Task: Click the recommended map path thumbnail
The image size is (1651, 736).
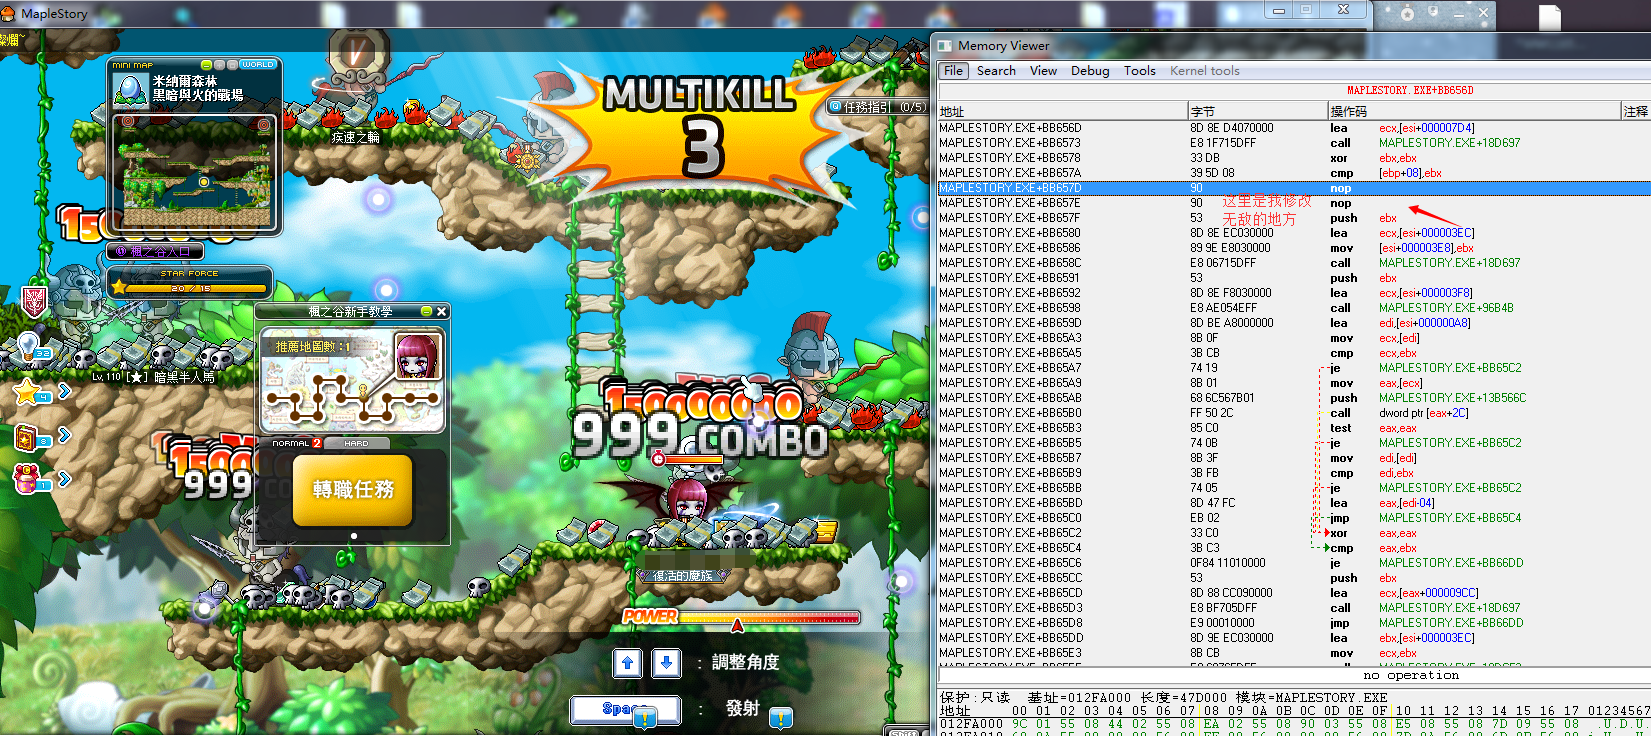Action: tap(352, 382)
